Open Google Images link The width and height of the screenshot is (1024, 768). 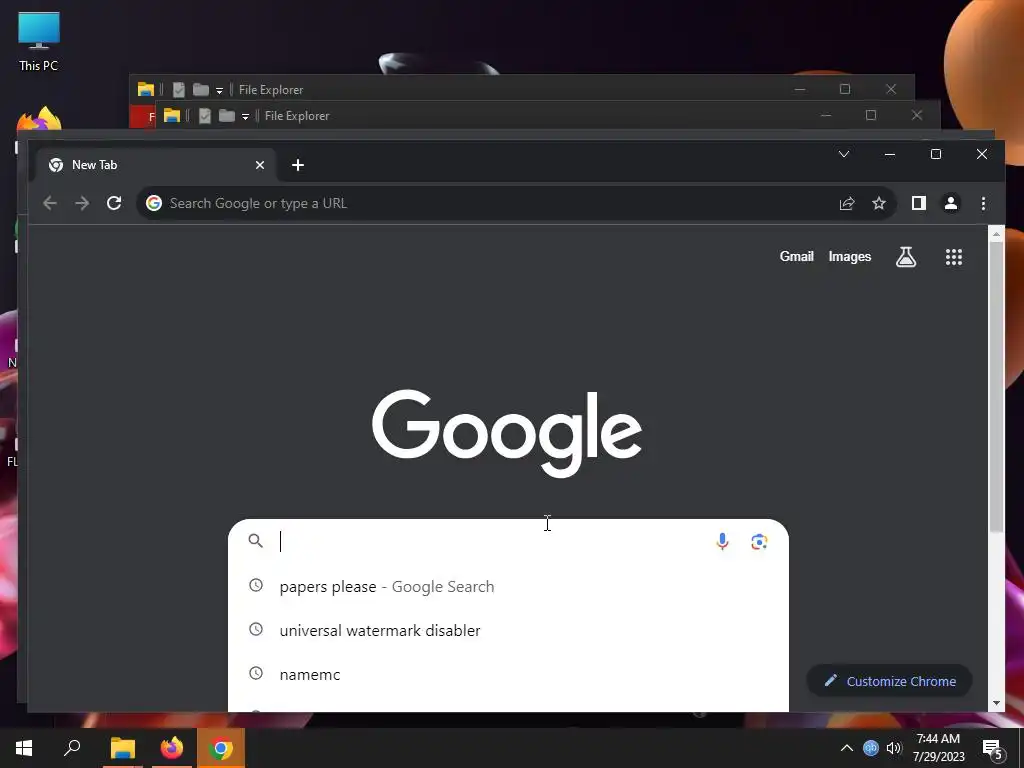coord(850,257)
